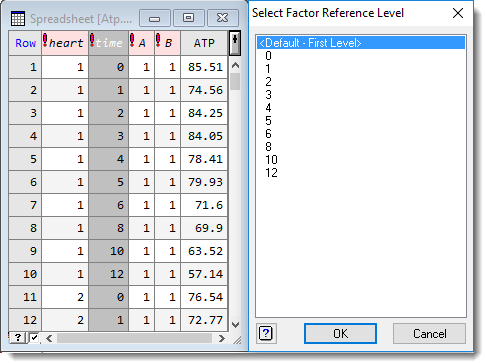
Task: Confirm with the OK button
Action: pos(340,333)
